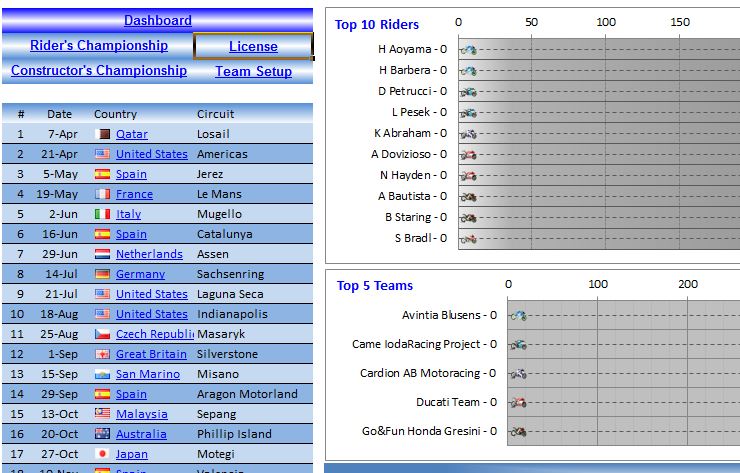Viewport: 740px width, 473px height.
Task: Click H Aoyama's motorcycle marker
Action: click(468, 49)
